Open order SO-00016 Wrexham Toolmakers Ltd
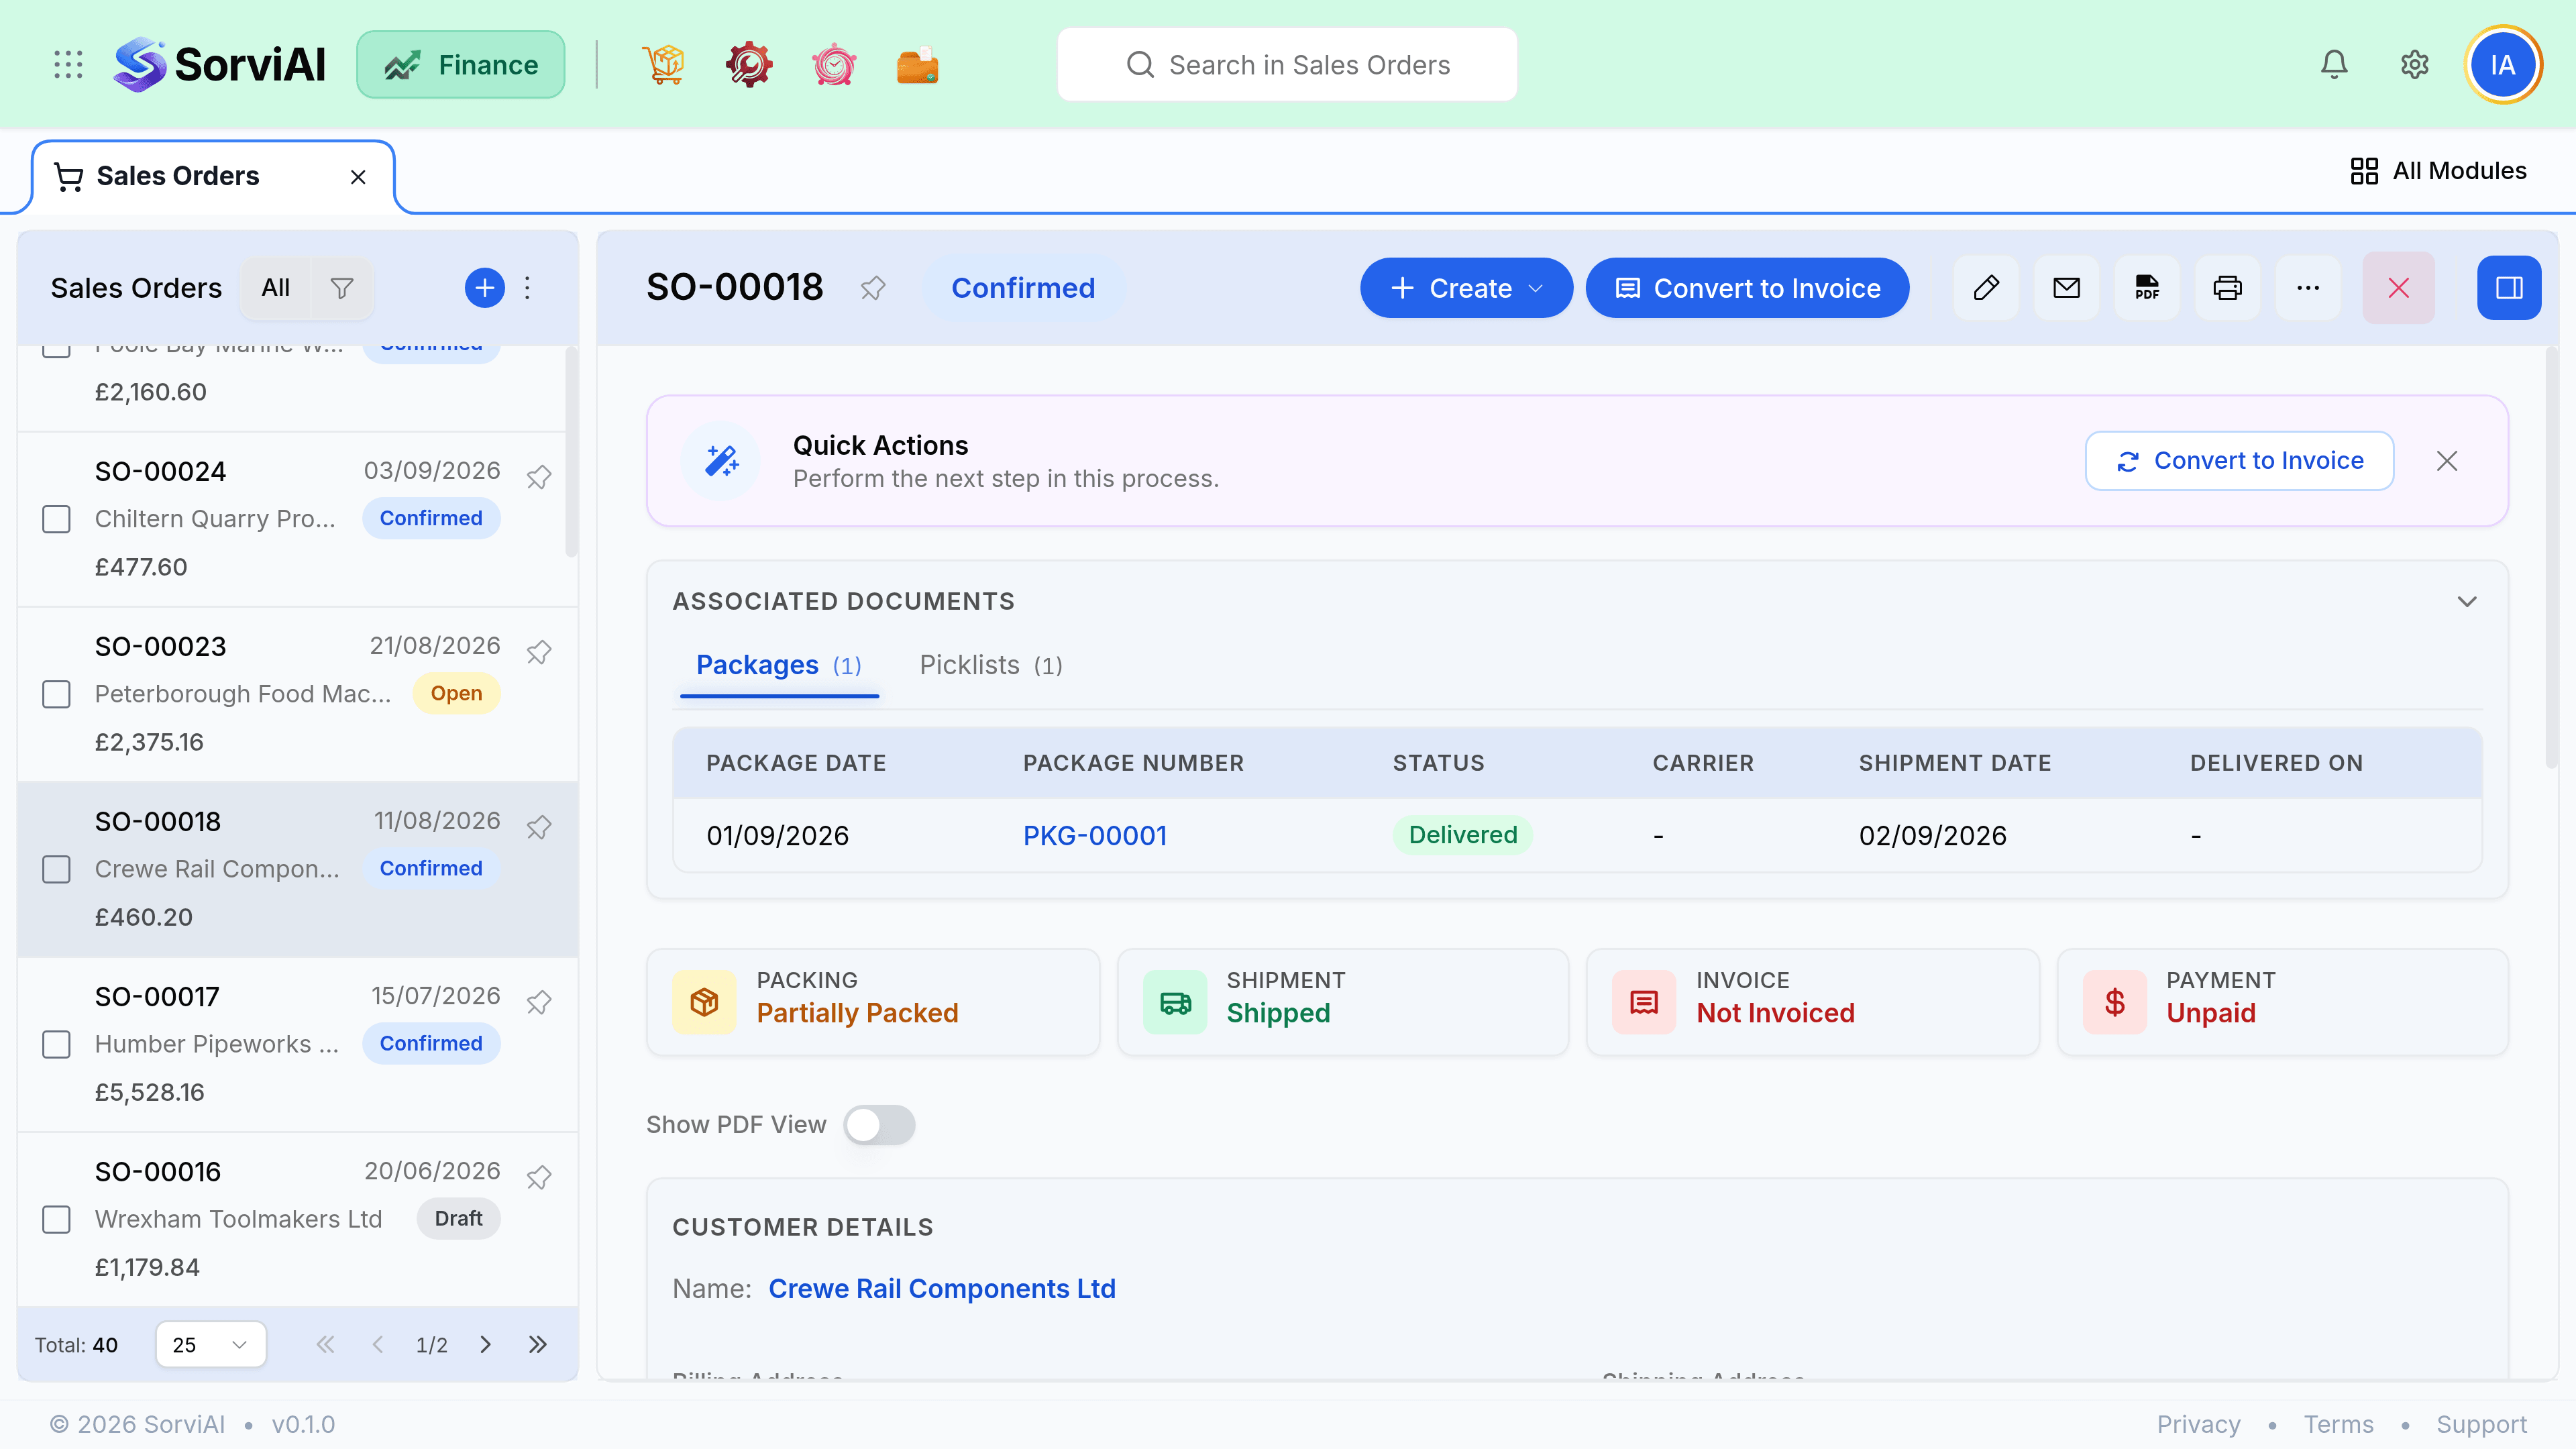This screenshot has width=2576, height=1449. [298, 1219]
